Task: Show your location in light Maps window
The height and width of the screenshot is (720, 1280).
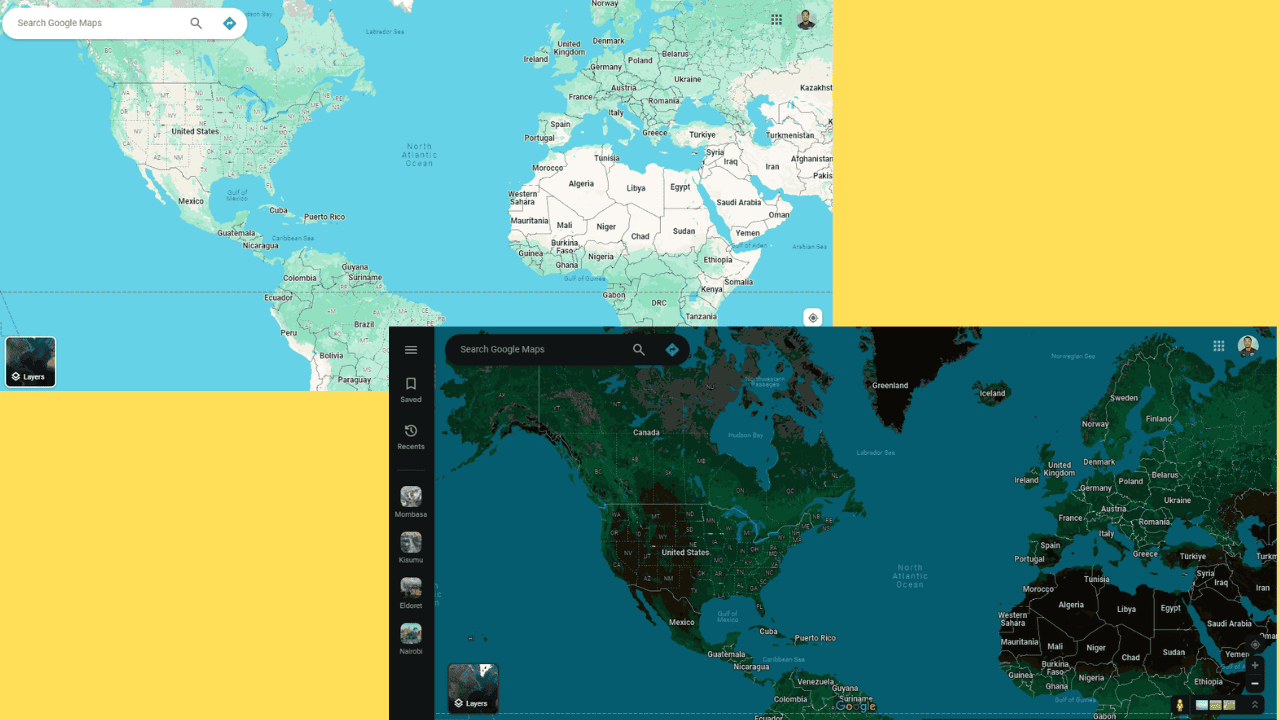Action: pos(813,318)
